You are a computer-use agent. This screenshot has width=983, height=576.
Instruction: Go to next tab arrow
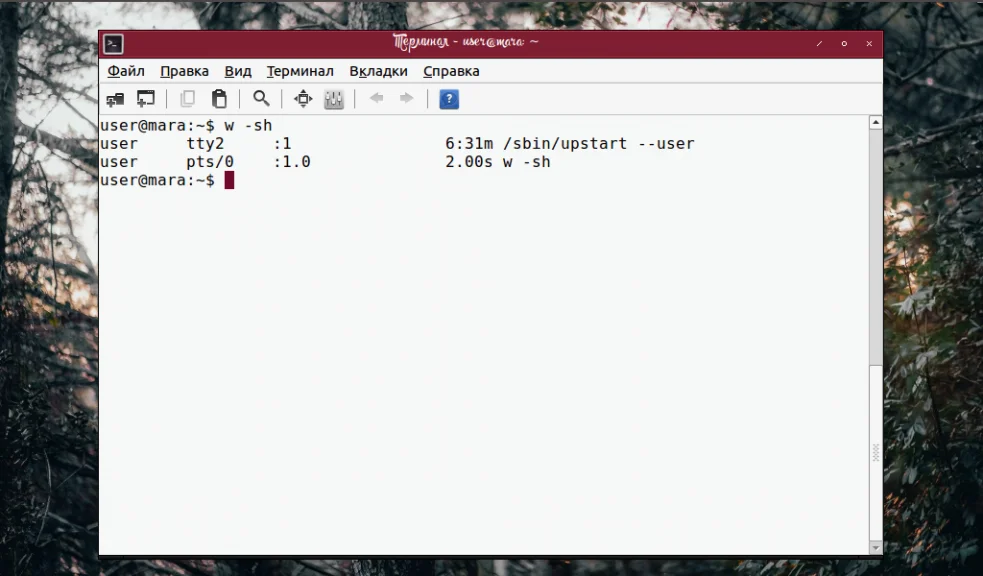407,98
